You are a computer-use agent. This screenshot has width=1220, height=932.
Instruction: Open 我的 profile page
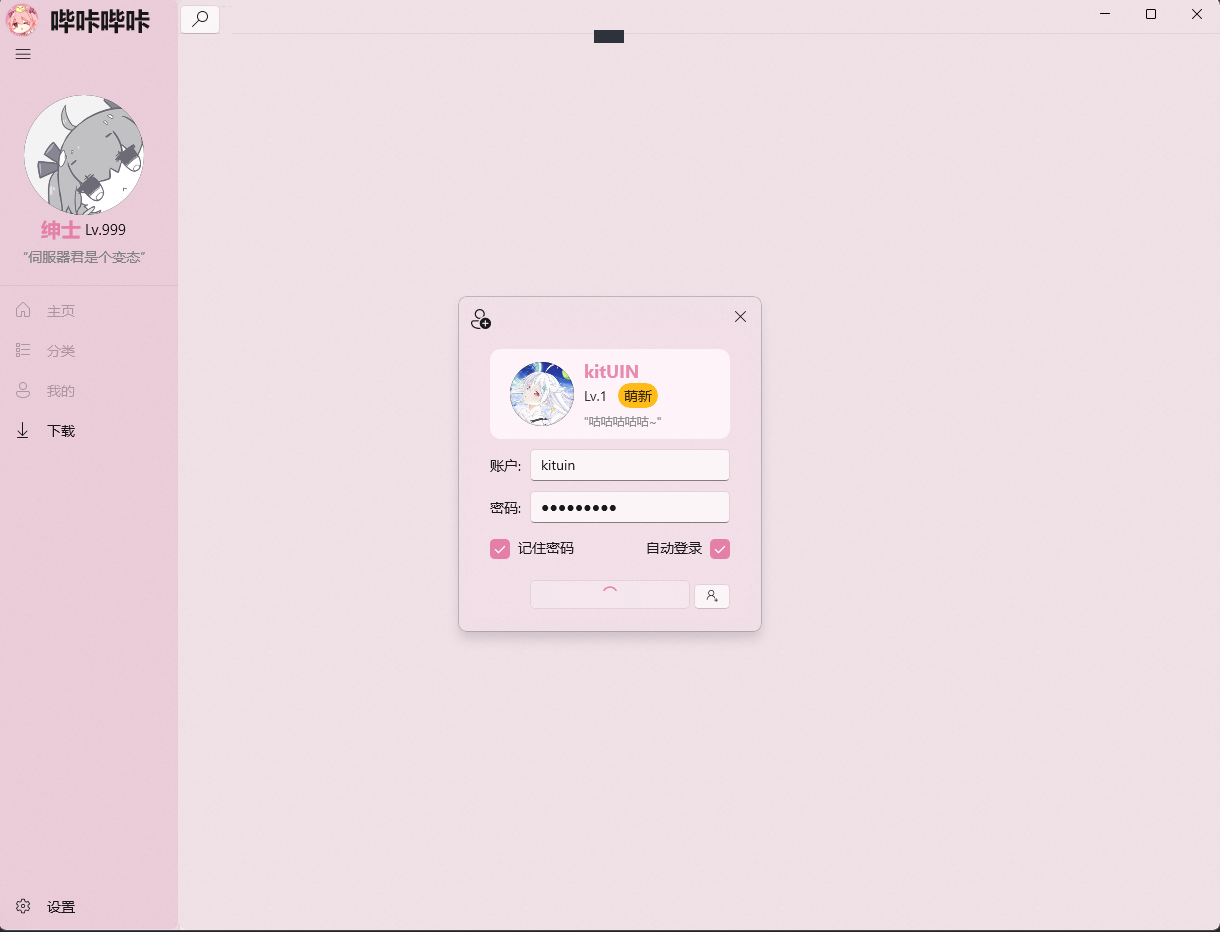[89, 391]
